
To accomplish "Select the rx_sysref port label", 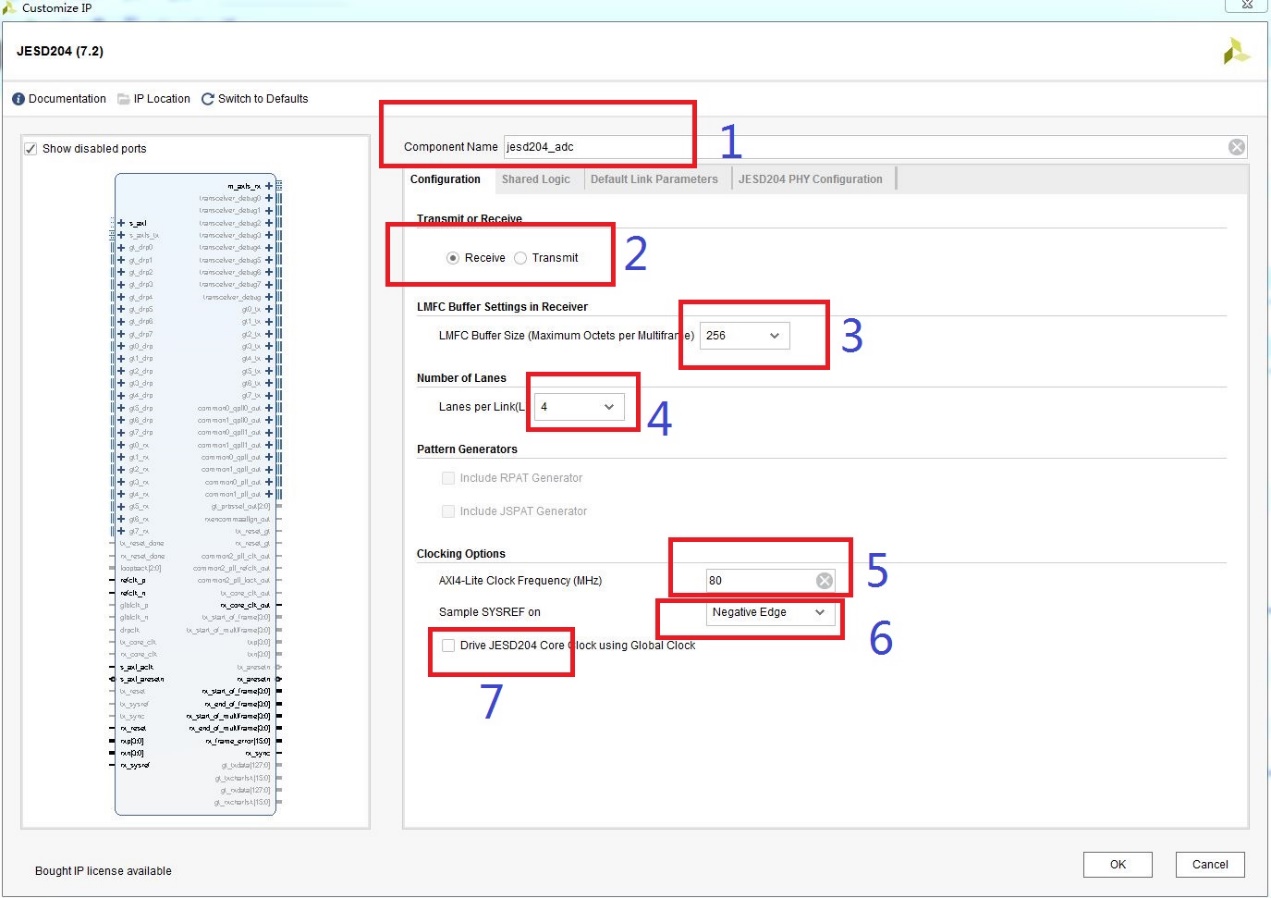I will (x=135, y=765).
